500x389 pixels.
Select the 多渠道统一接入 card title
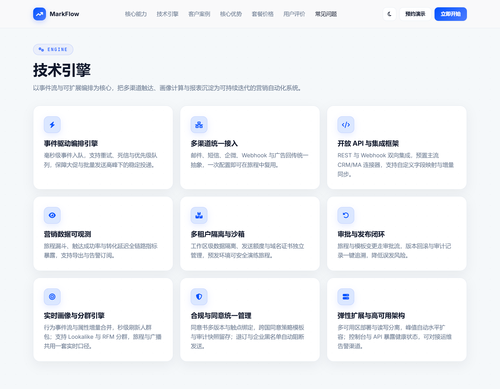214,144
